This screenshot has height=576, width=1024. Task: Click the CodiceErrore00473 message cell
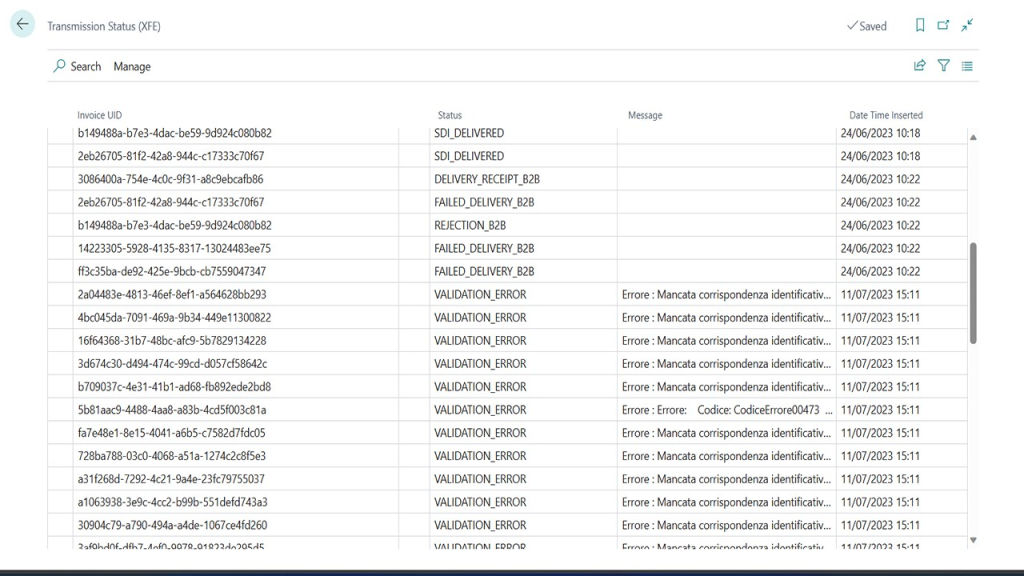click(726, 410)
